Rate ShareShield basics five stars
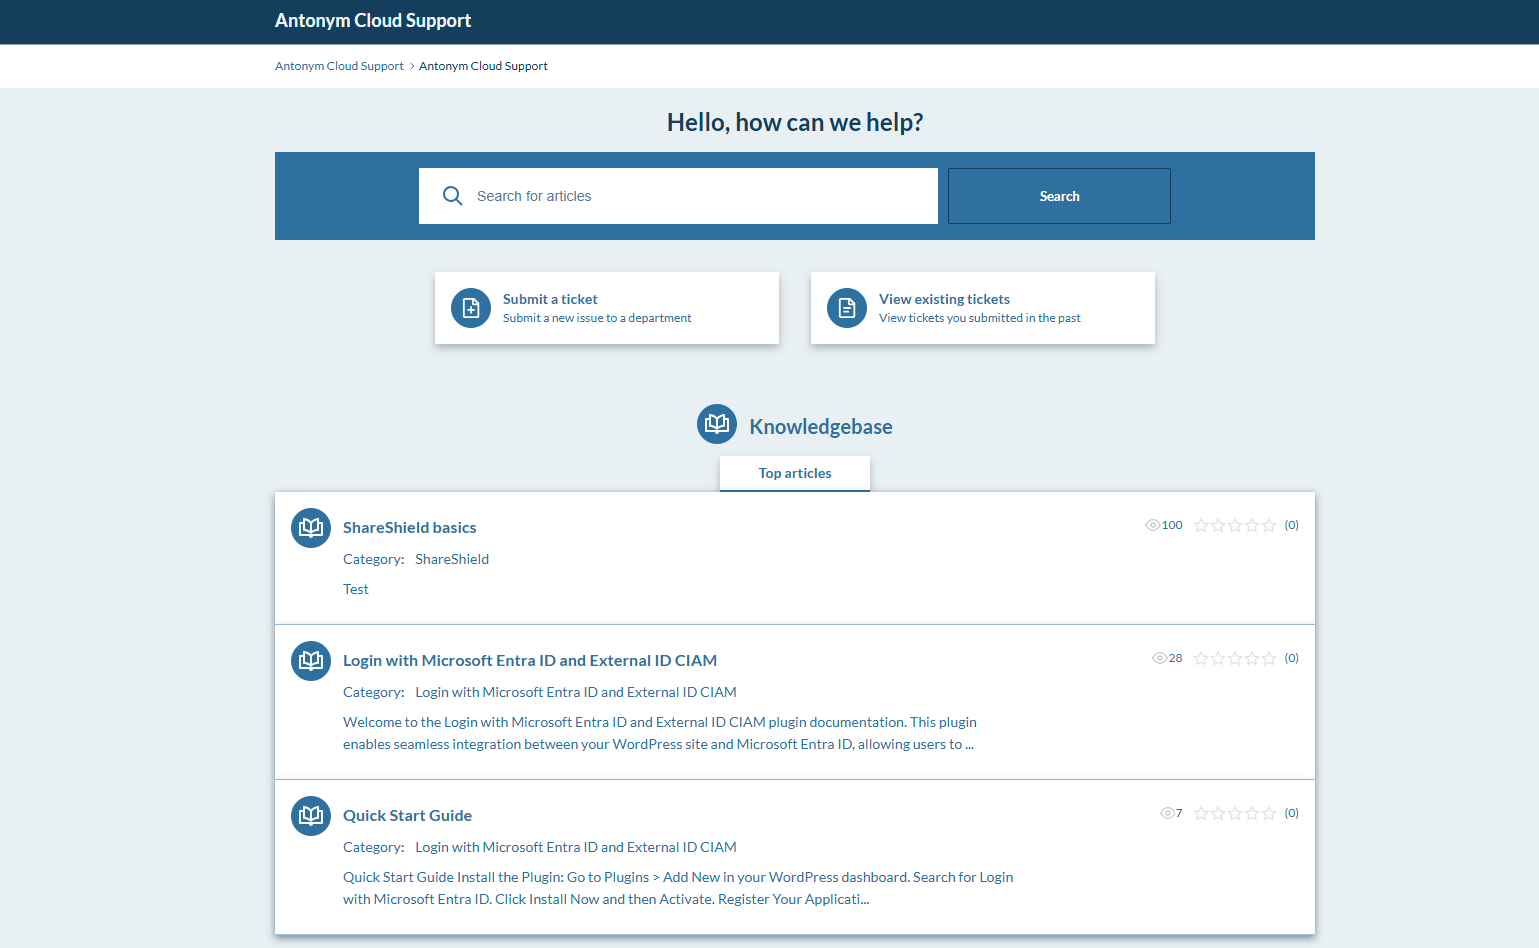The height and width of the screenshot is (948, 1539). click(x=1269, y=525)
